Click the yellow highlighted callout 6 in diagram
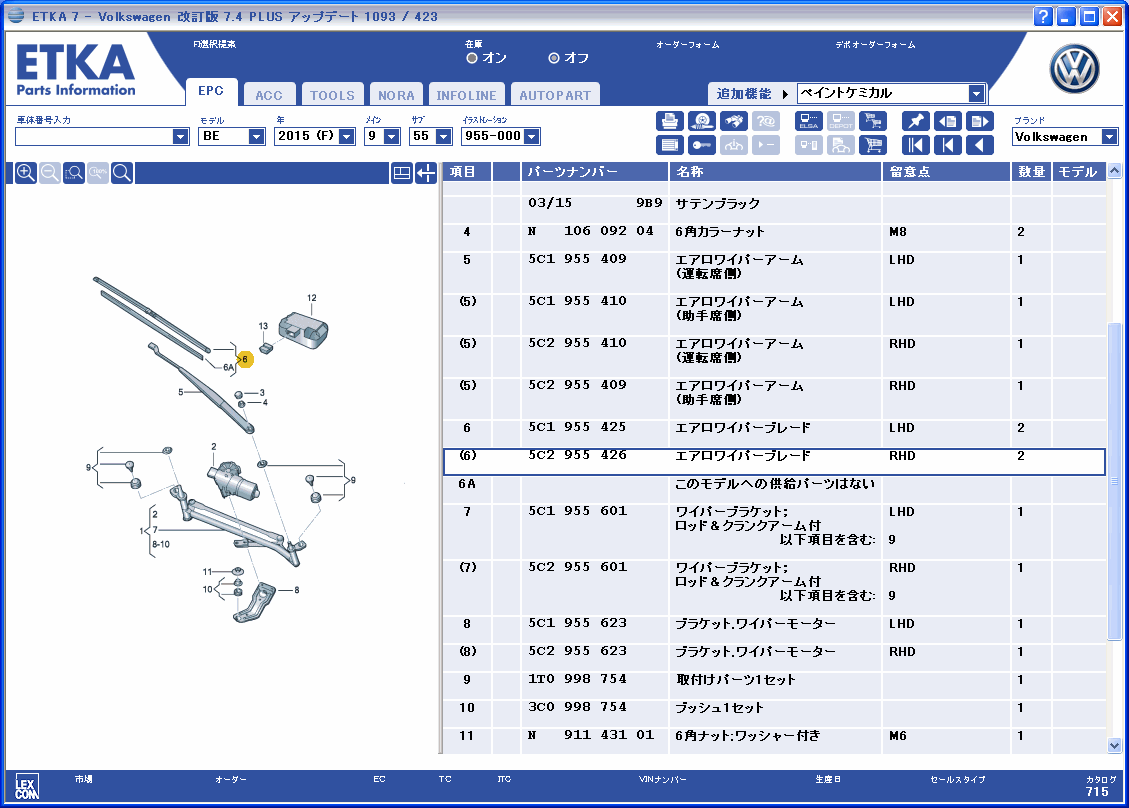 (246, 359)
